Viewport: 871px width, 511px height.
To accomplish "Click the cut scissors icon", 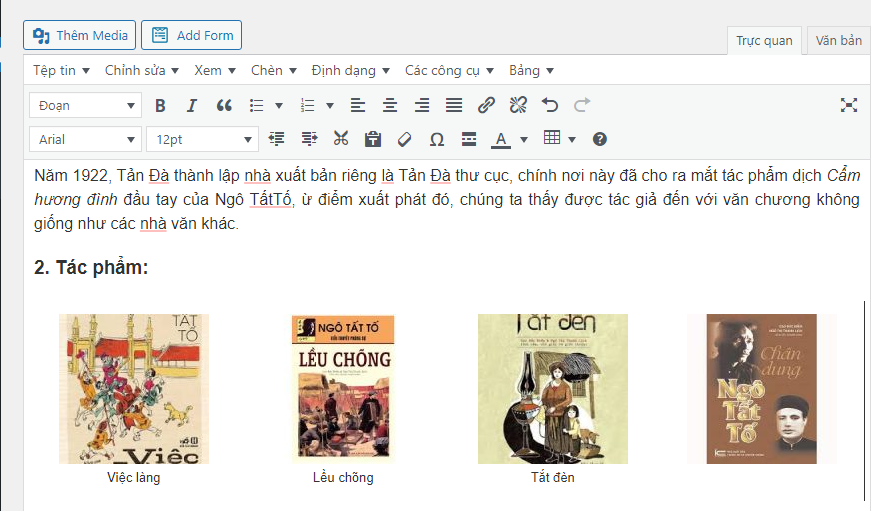I will 341,139.
